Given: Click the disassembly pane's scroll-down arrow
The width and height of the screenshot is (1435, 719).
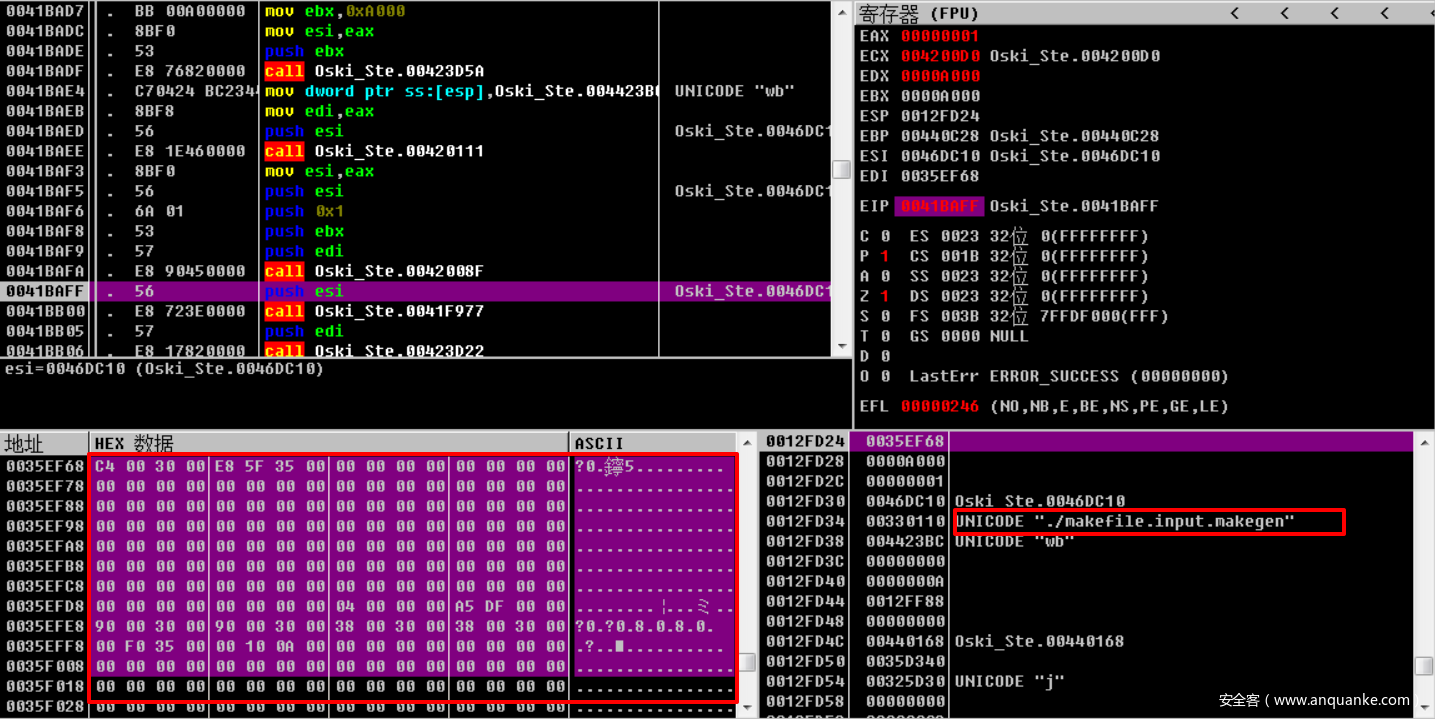Looking at the screenshot, I should click(841, 346).
